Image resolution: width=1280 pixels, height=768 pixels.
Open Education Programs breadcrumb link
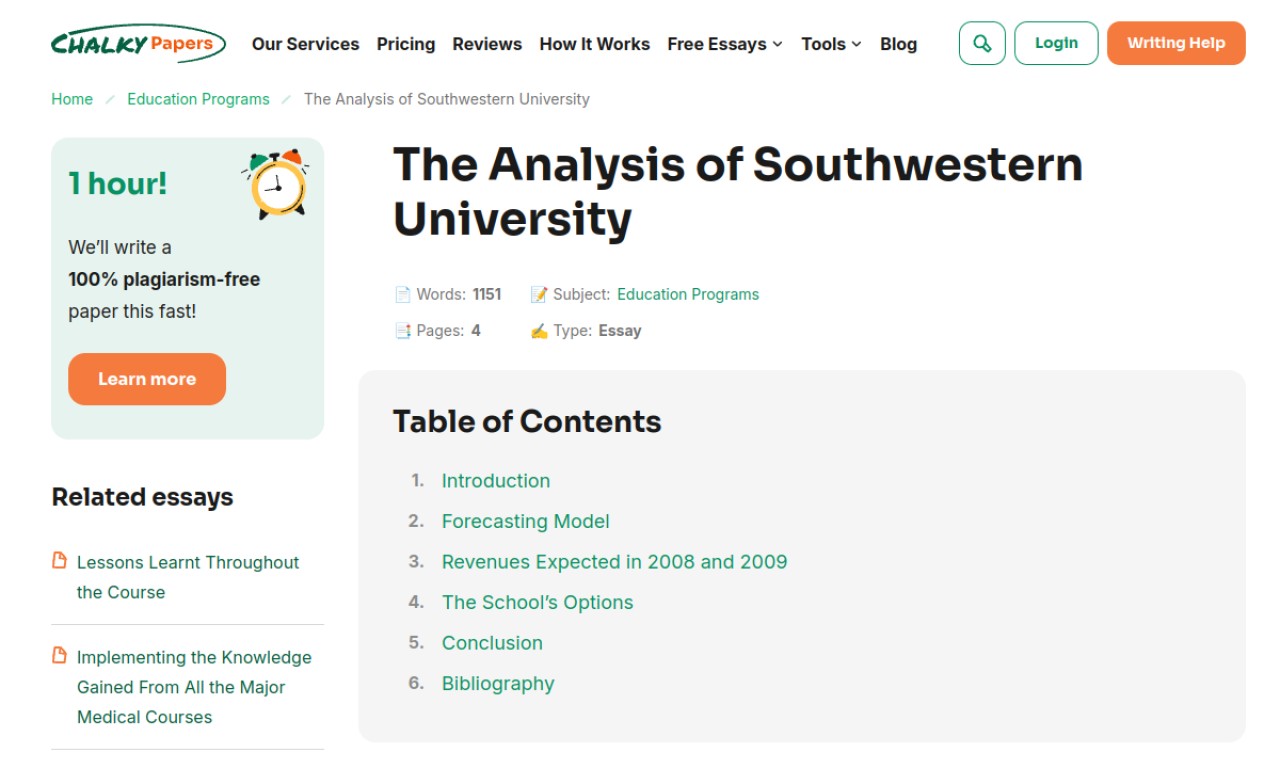[x=198, y=99]
